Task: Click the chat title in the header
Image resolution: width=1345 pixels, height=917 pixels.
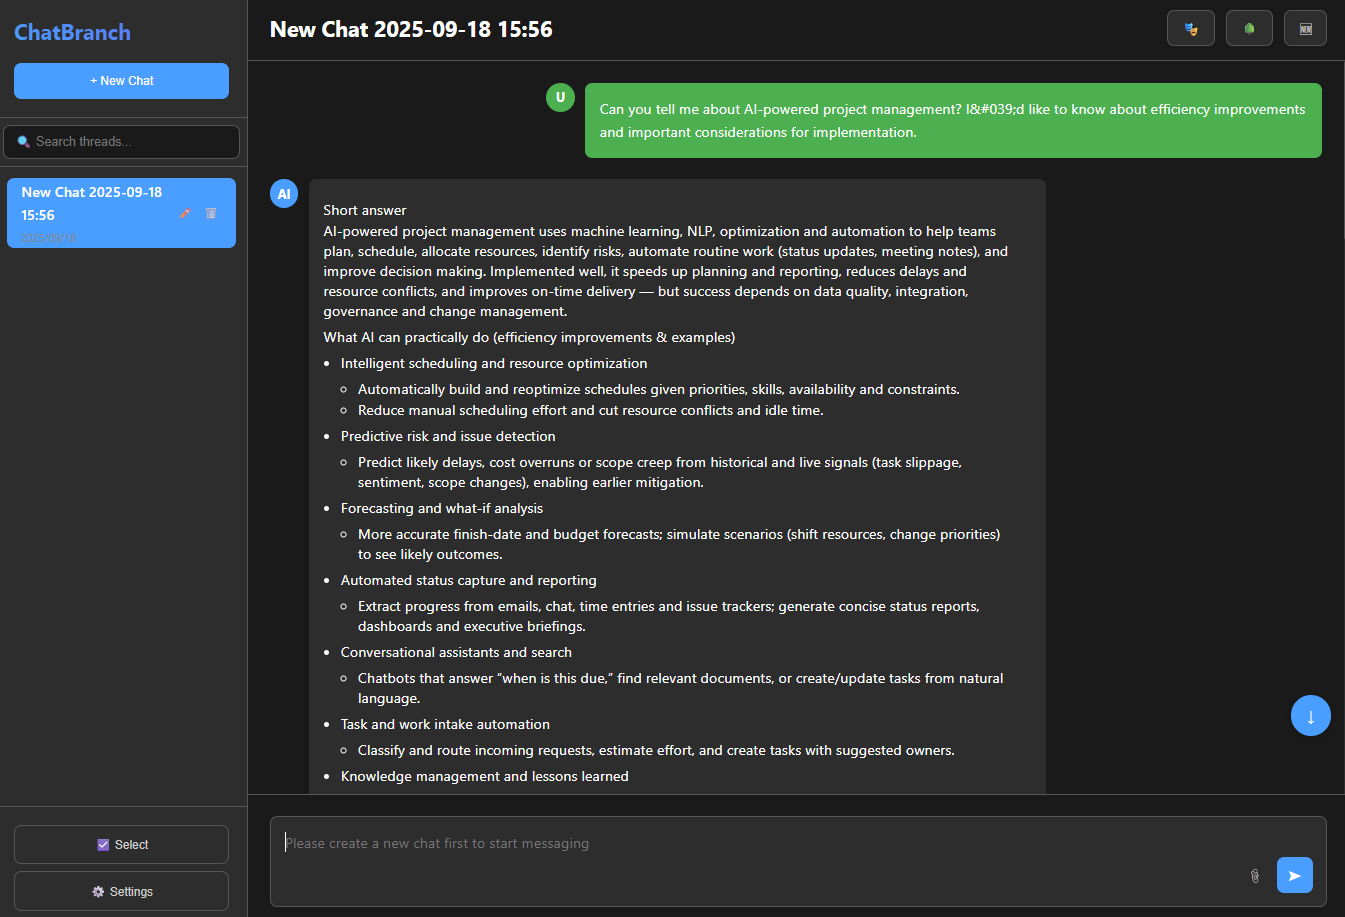Action: point(411,29)
